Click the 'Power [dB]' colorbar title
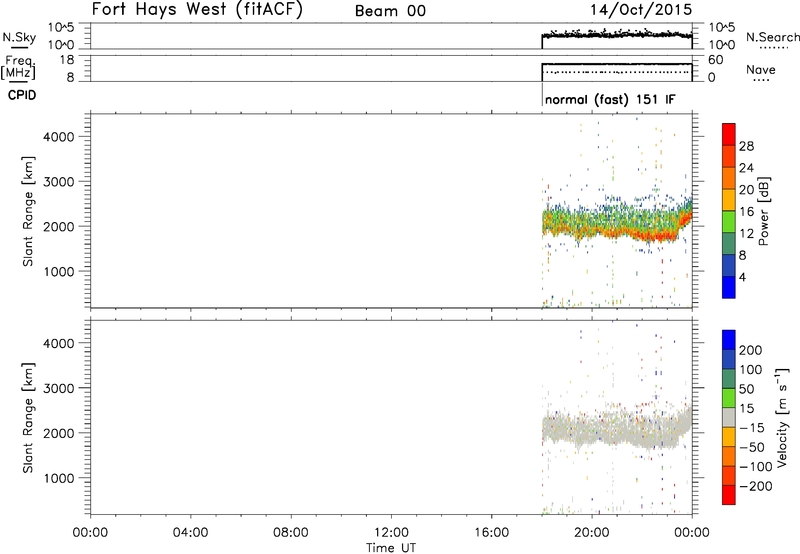800x554 pixels. pyautogui.click(x=763, y=211)
